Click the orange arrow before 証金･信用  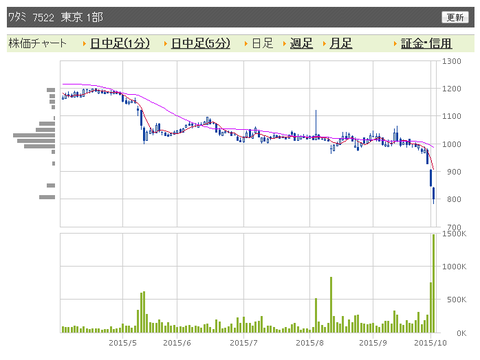395,44
